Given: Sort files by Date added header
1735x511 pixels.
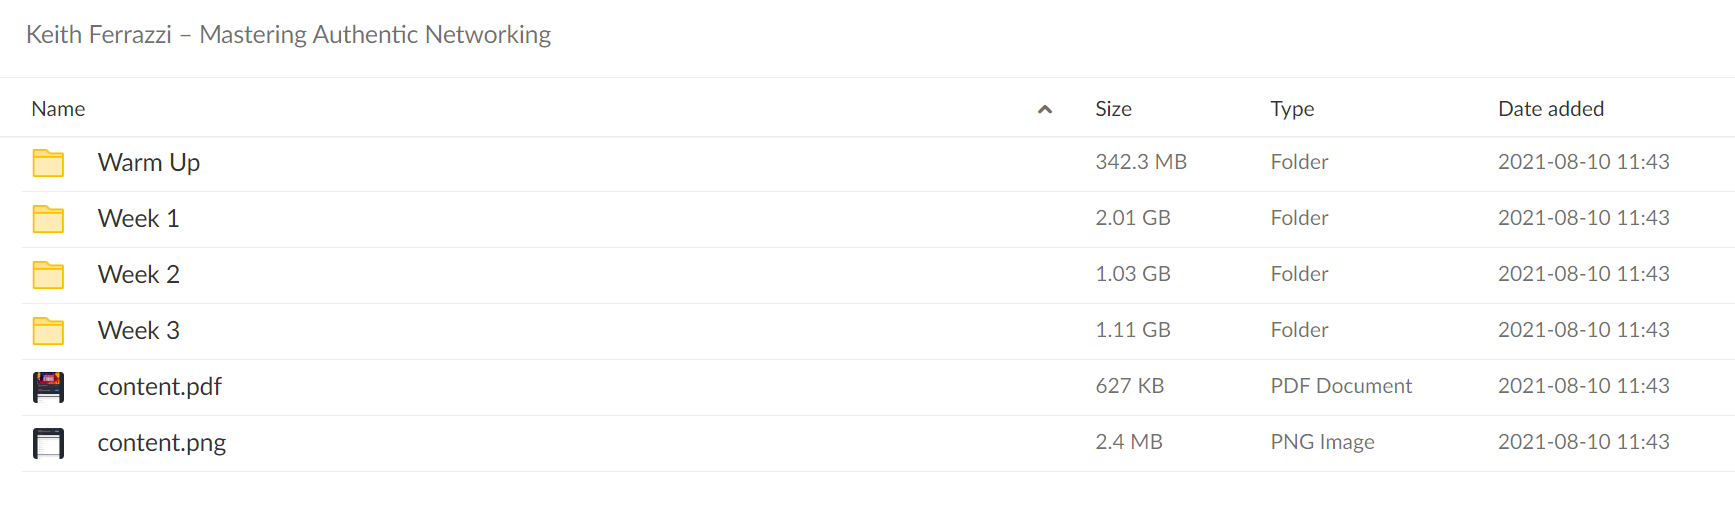Looking at the screenshot, I should point(1551,109).
